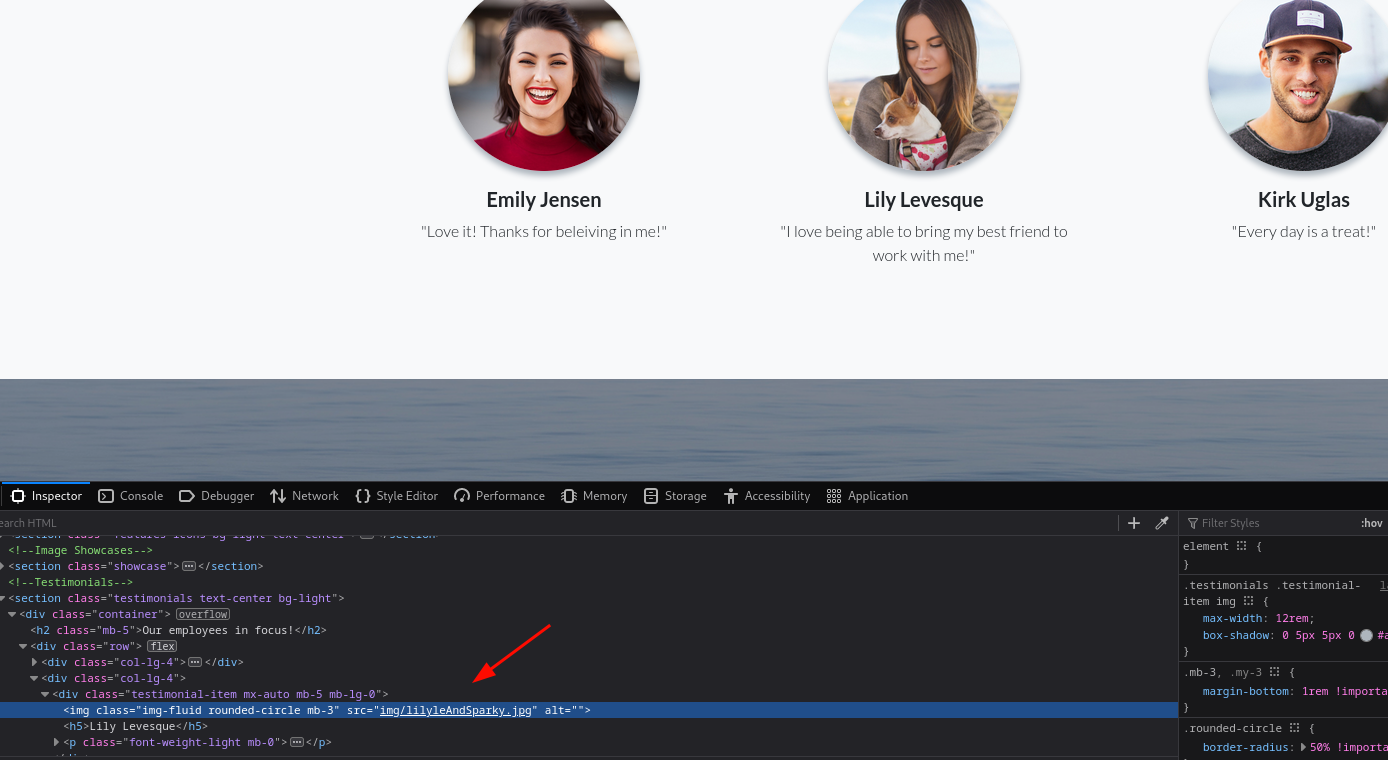Expand the font-weight-light paragraph node
This screenshot has height=760, width=1388.
pyautogui.click(x=57, y=742)
